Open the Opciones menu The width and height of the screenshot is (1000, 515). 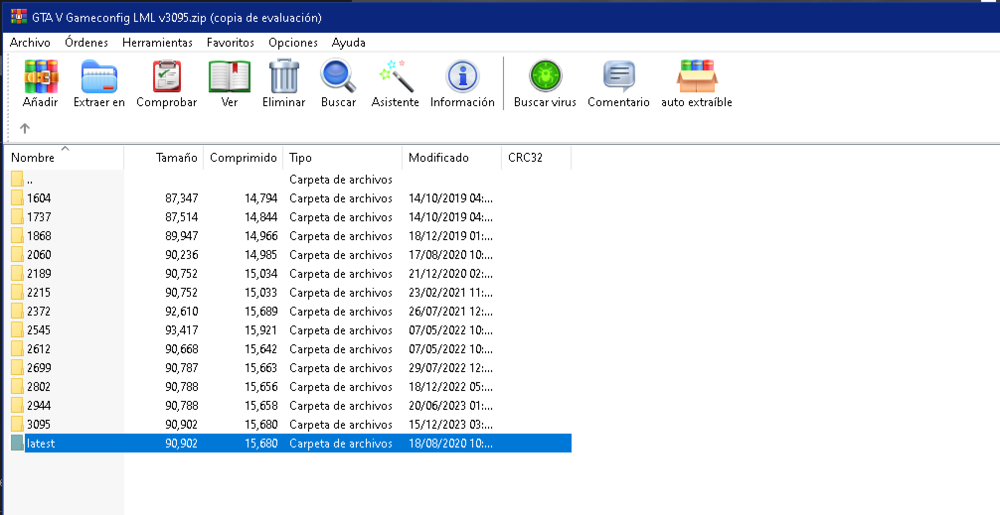click(x=293, y=43)
